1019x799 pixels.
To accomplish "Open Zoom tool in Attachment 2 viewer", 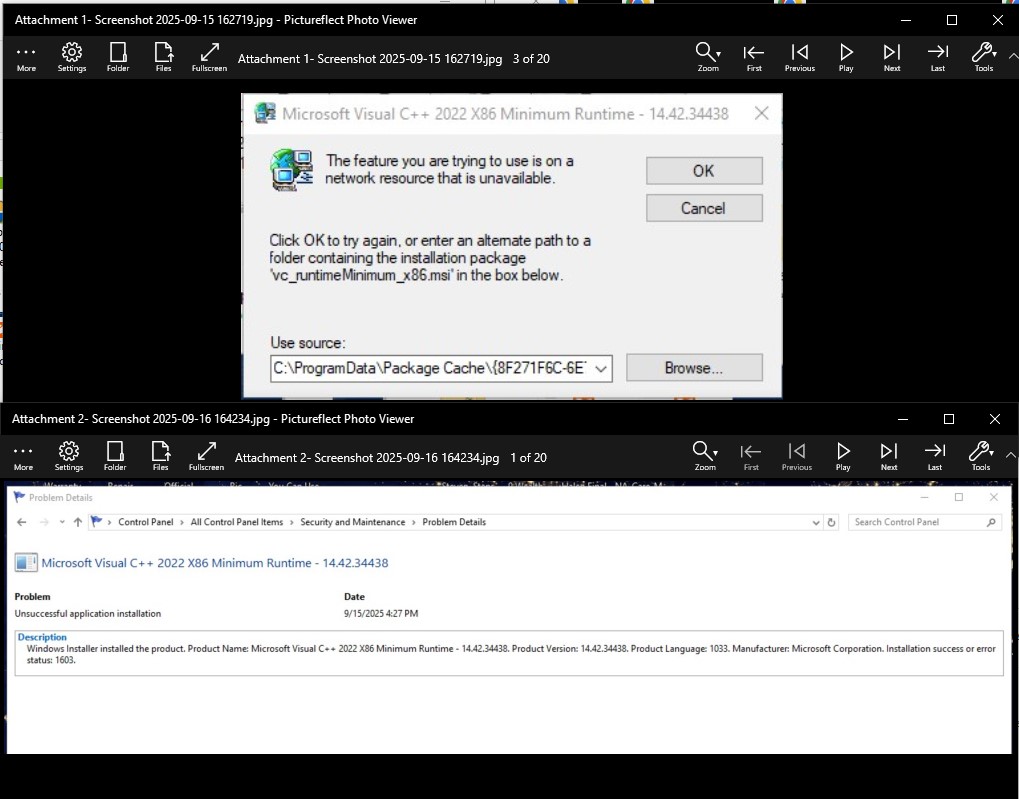I will click(x=705, y=457).
